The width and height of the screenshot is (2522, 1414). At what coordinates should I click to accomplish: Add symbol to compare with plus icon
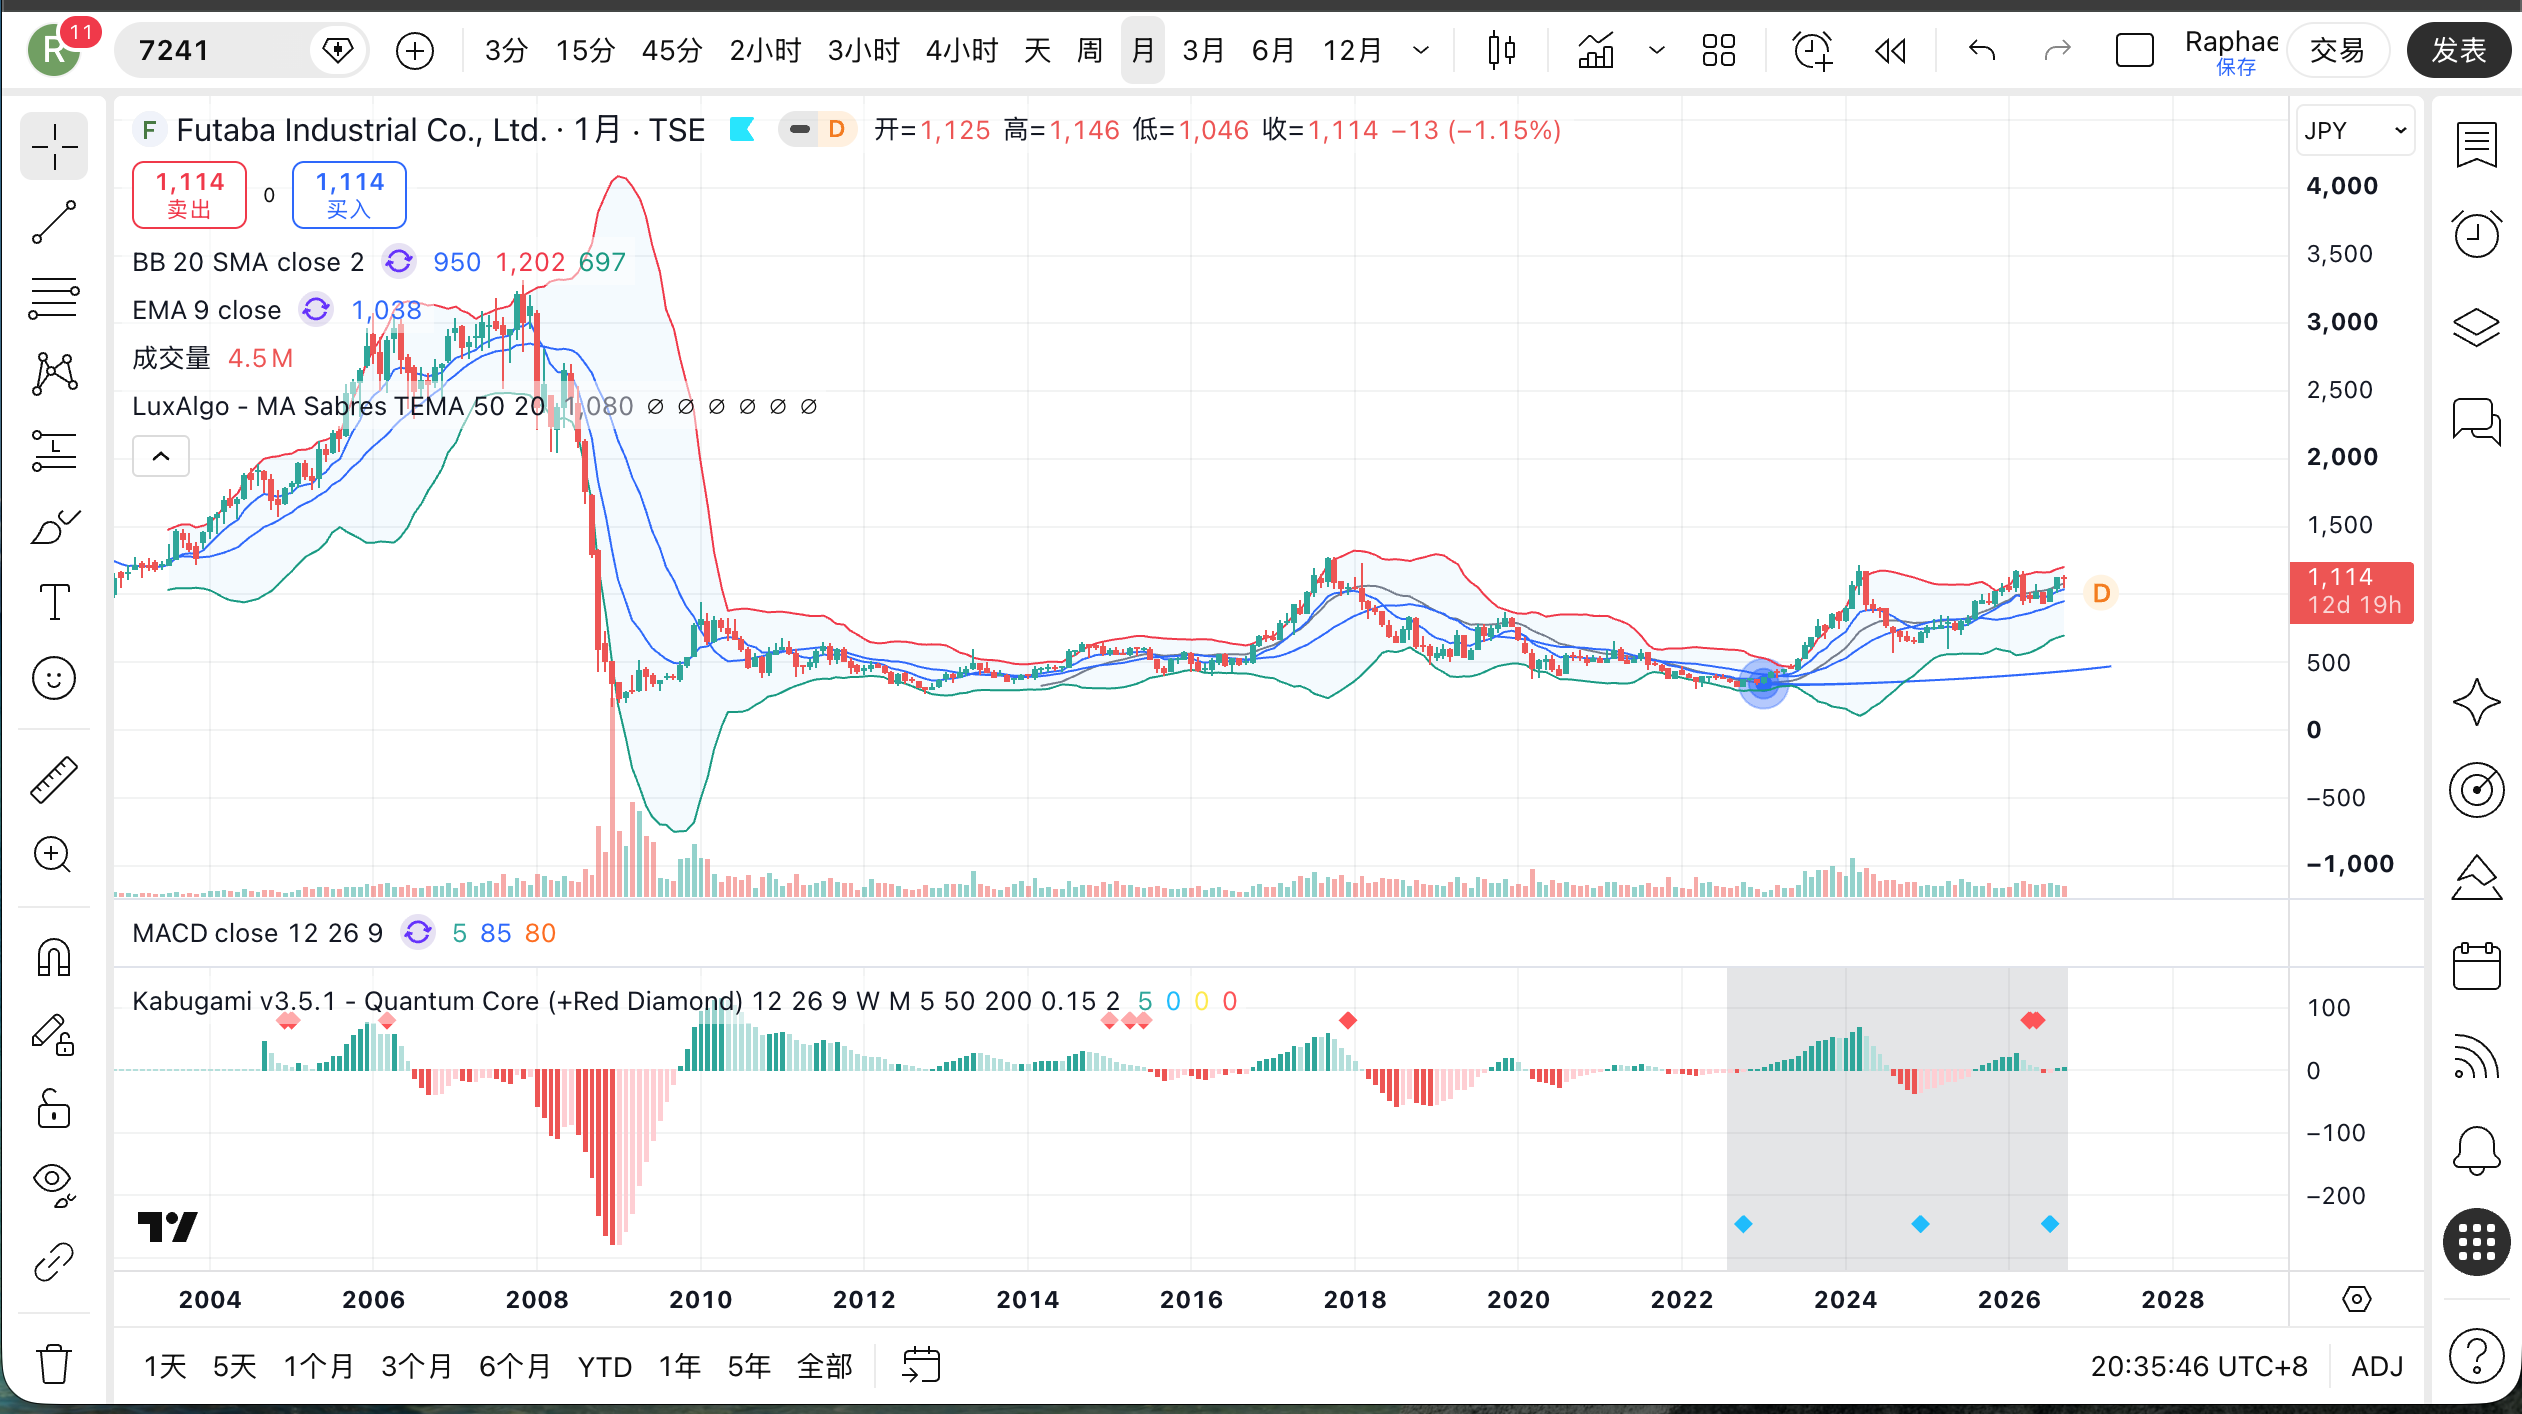pyautogui.click(x=414, y=50)
